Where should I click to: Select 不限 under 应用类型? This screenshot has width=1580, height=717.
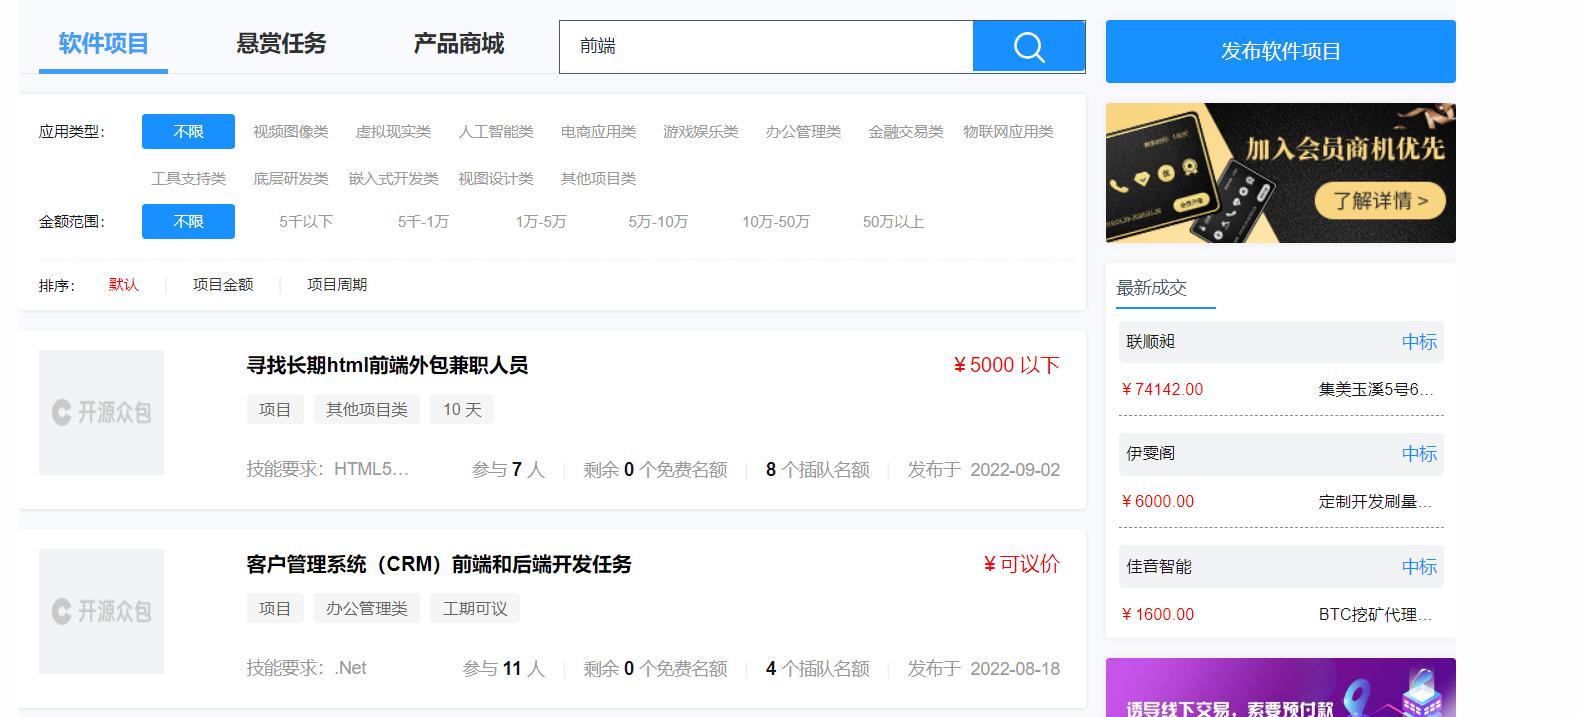click(188, 131)
